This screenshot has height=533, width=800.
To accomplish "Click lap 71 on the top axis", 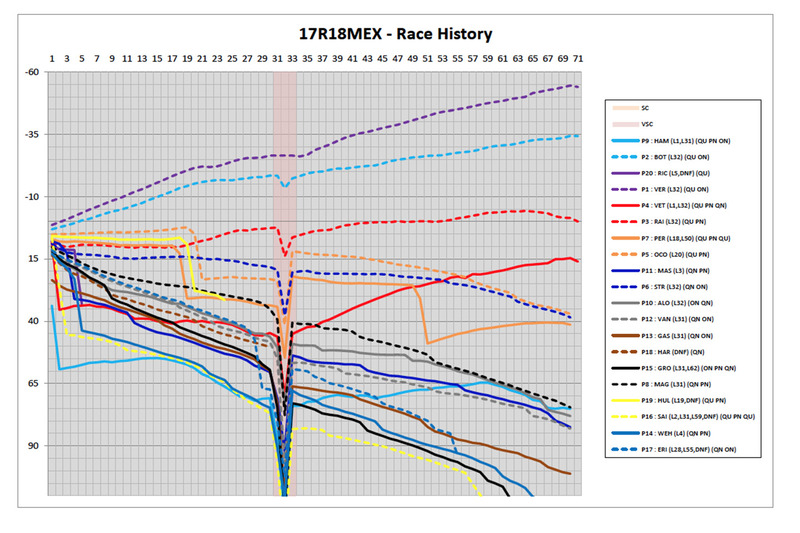I will tap(578, 59).
